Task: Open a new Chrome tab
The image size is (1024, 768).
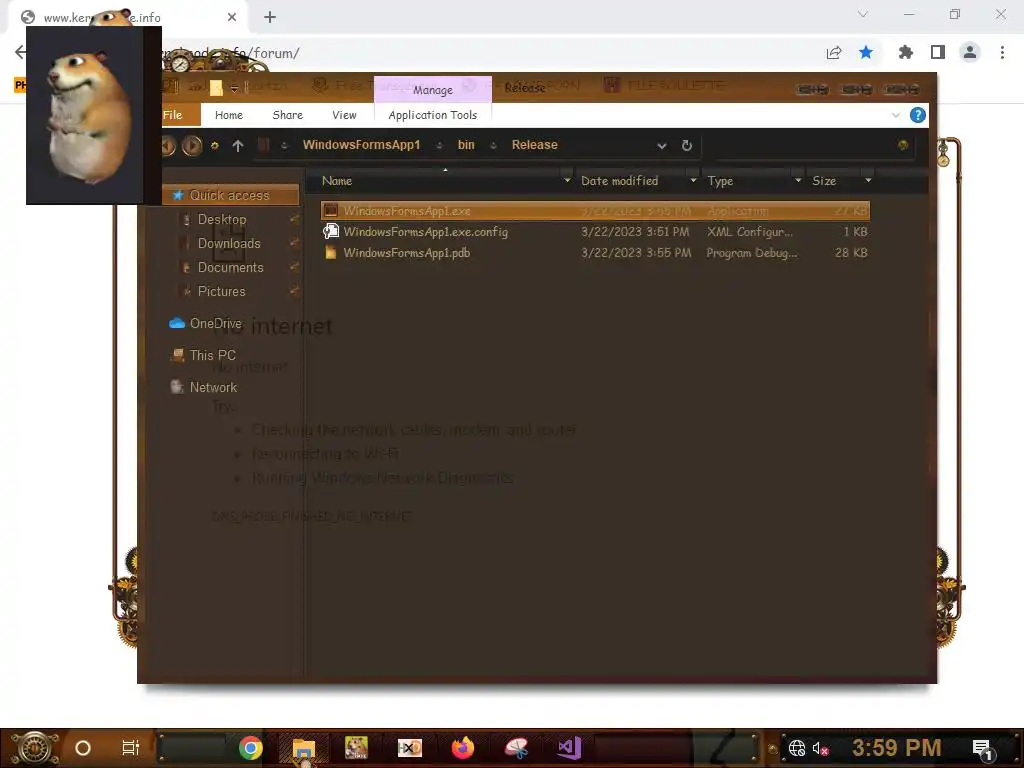Action: pos(270,17)
